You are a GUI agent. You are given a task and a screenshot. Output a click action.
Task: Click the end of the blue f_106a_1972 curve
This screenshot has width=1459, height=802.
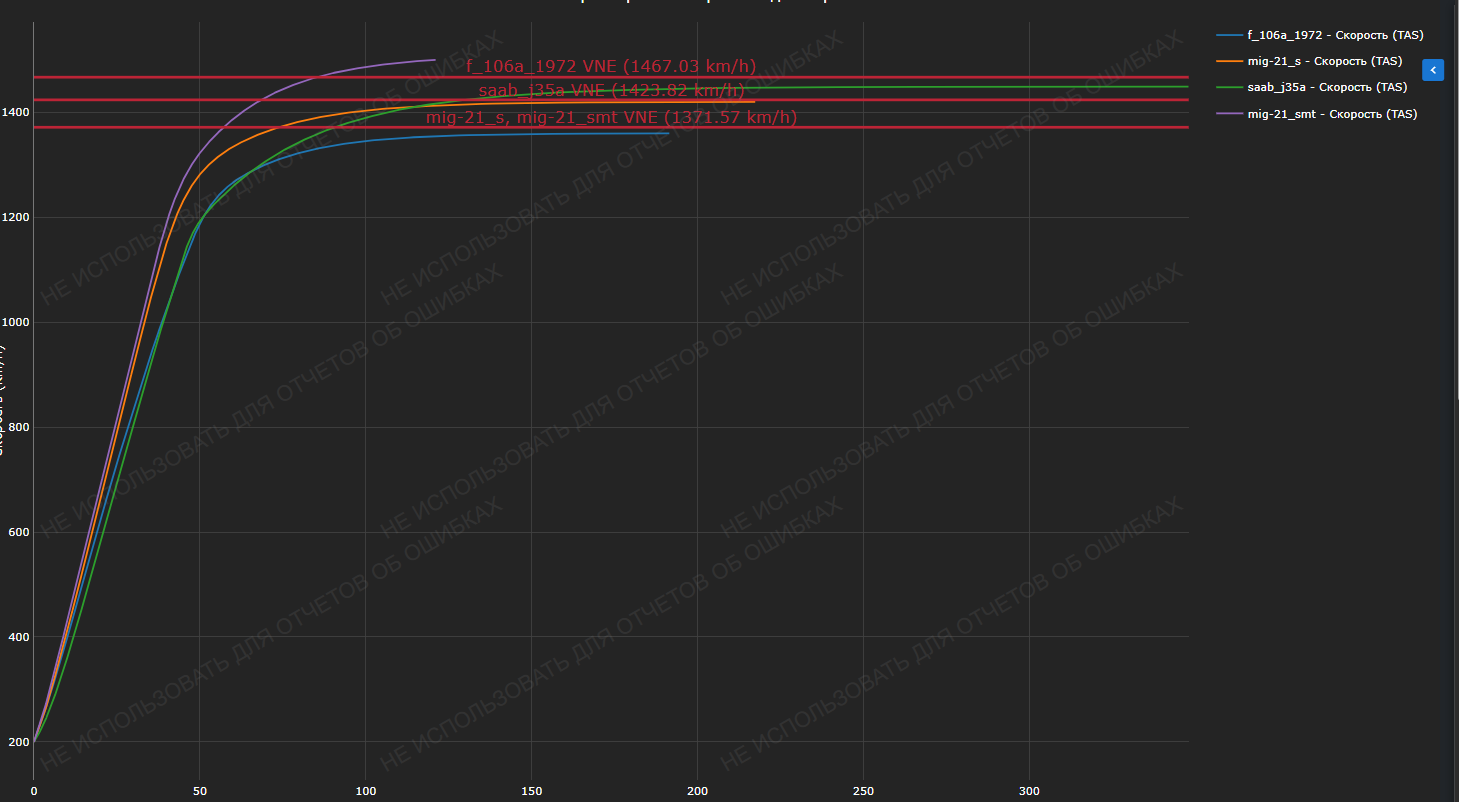click(x=668, y=133)
